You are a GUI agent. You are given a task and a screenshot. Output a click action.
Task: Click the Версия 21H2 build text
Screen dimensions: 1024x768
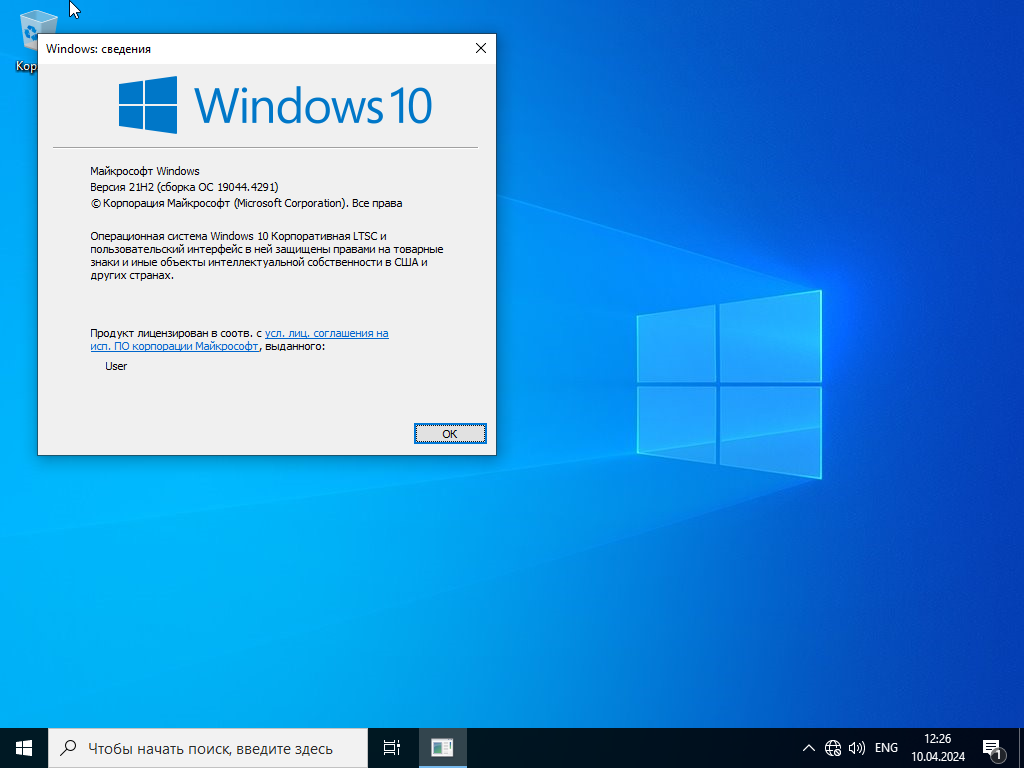(x=184, y=187)
